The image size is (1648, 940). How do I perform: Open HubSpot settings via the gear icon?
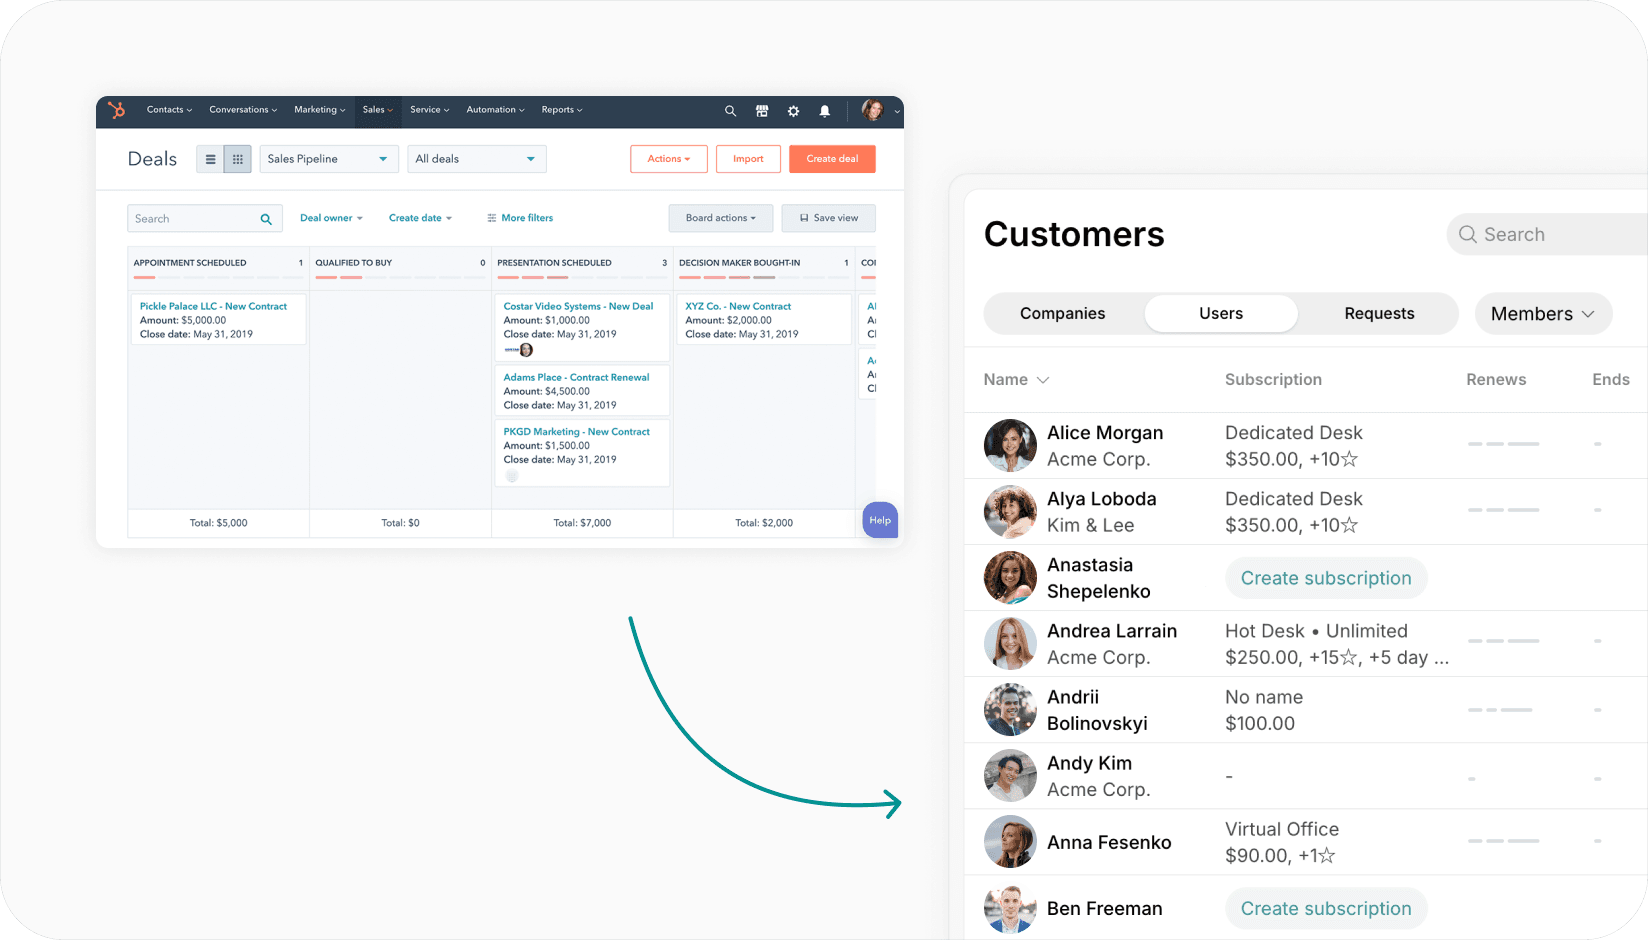(x=793, y=111)
